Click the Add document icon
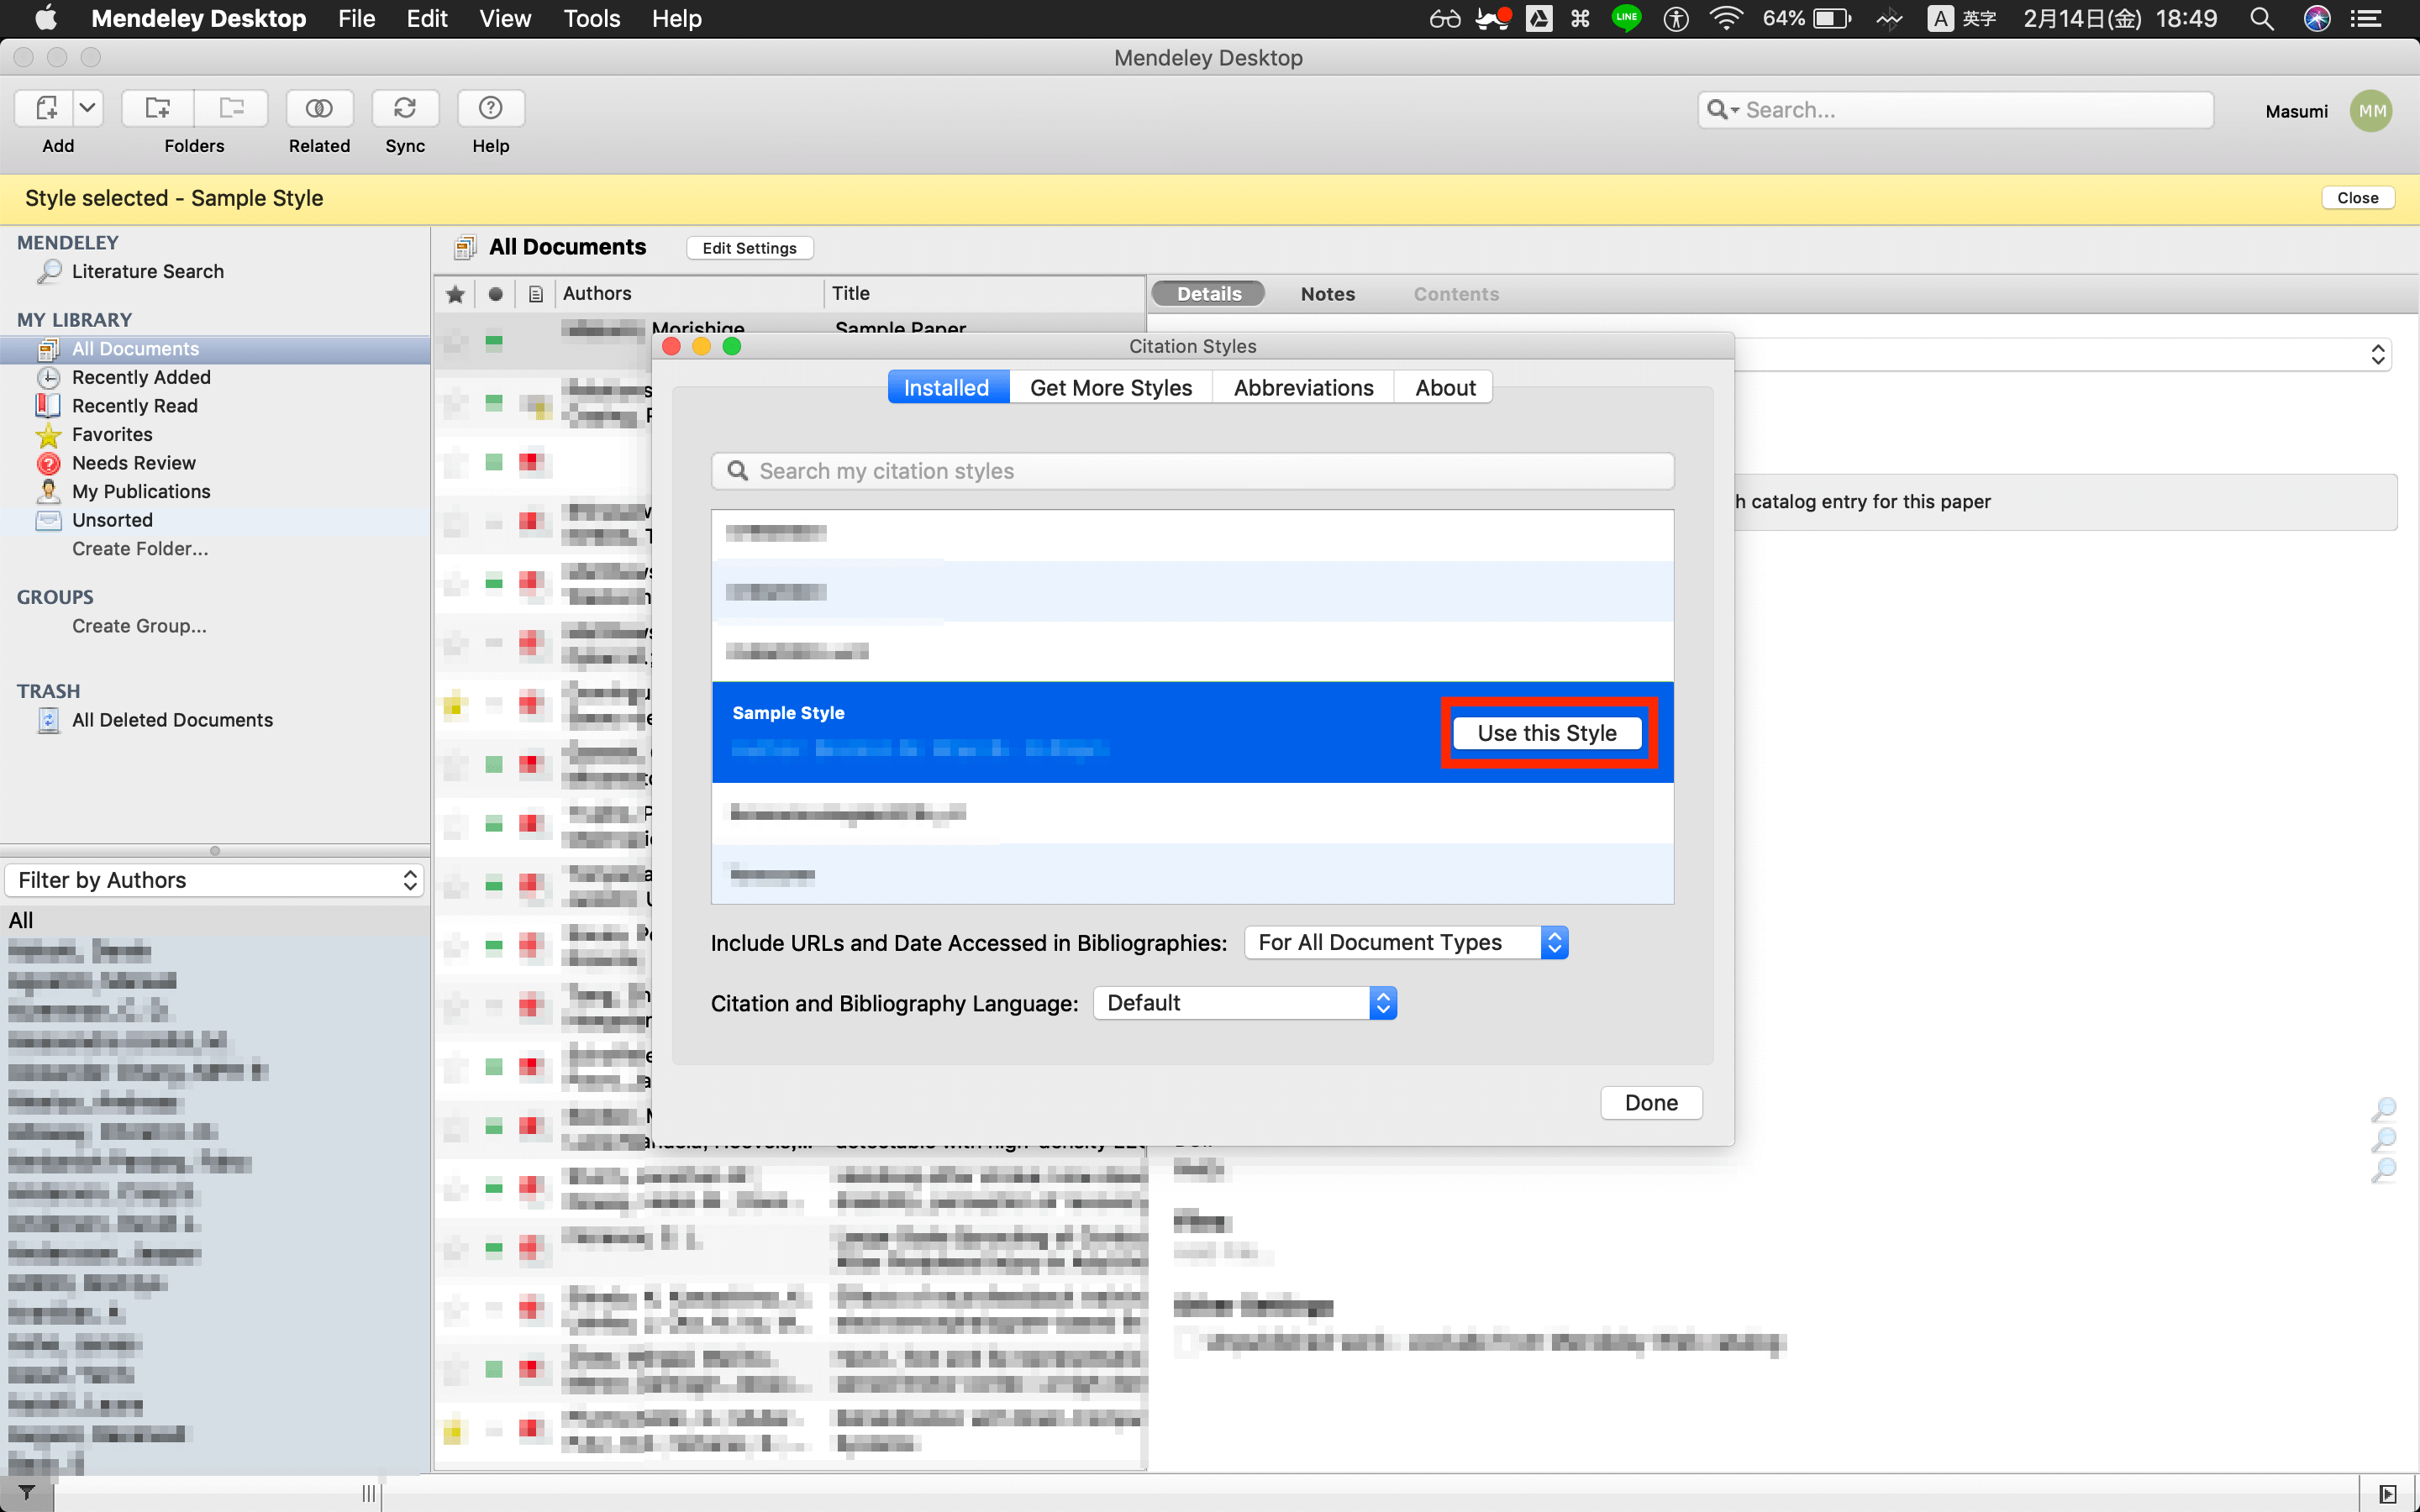The width and height of the screenshot is (2420, 1512). 46,108
